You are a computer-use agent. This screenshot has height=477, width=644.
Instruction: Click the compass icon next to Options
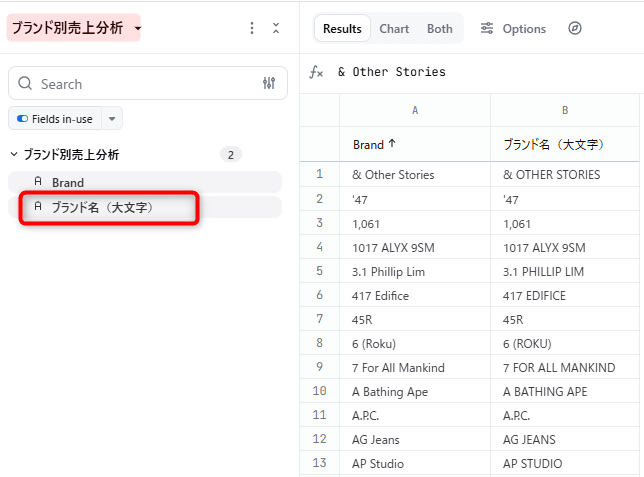click(x=575, y=28)
